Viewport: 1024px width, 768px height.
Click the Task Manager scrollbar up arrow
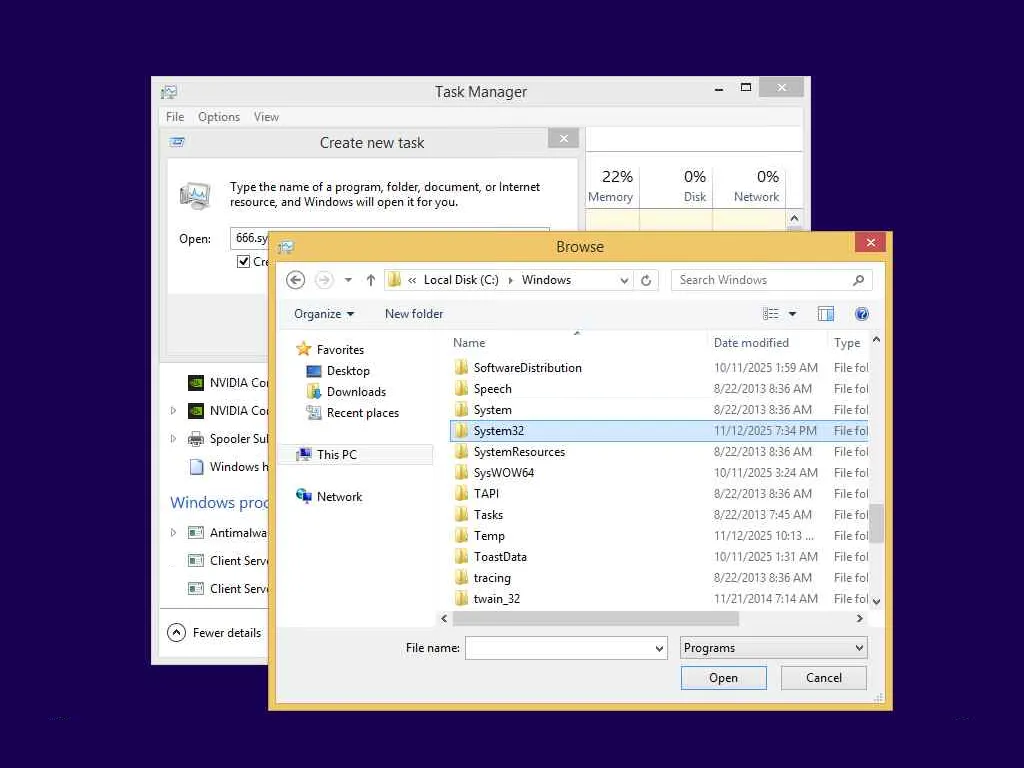pyautogui.click(x=794, y=218)
